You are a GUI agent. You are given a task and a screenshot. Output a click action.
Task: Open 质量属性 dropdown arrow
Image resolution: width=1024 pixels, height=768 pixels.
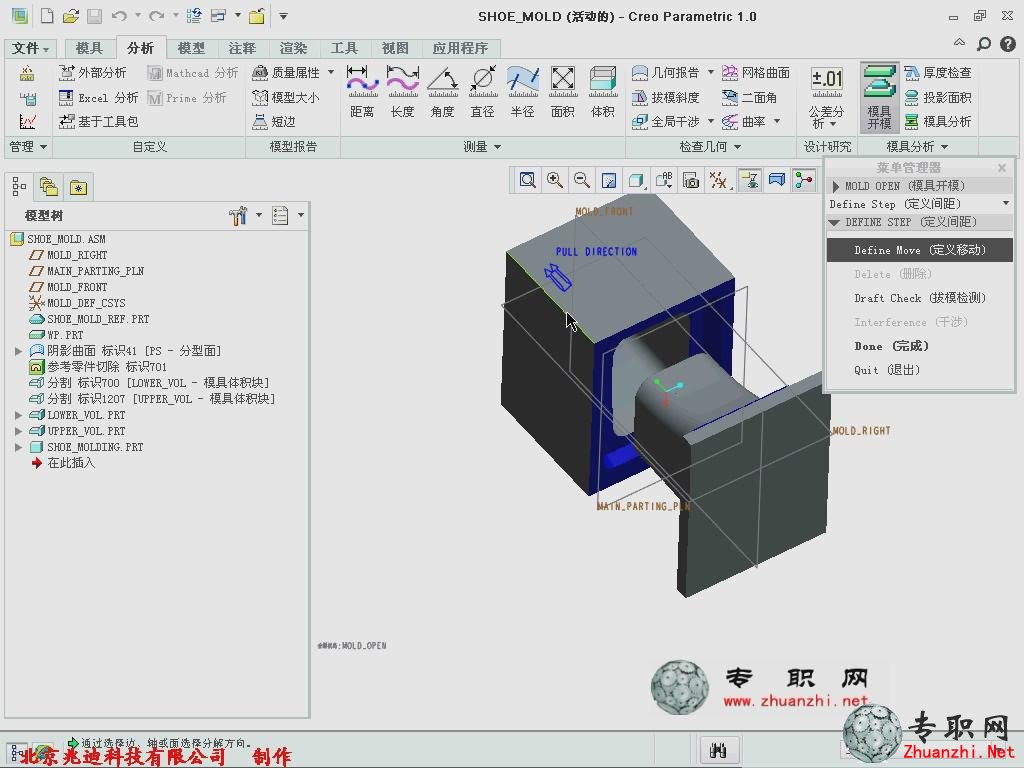330,72
